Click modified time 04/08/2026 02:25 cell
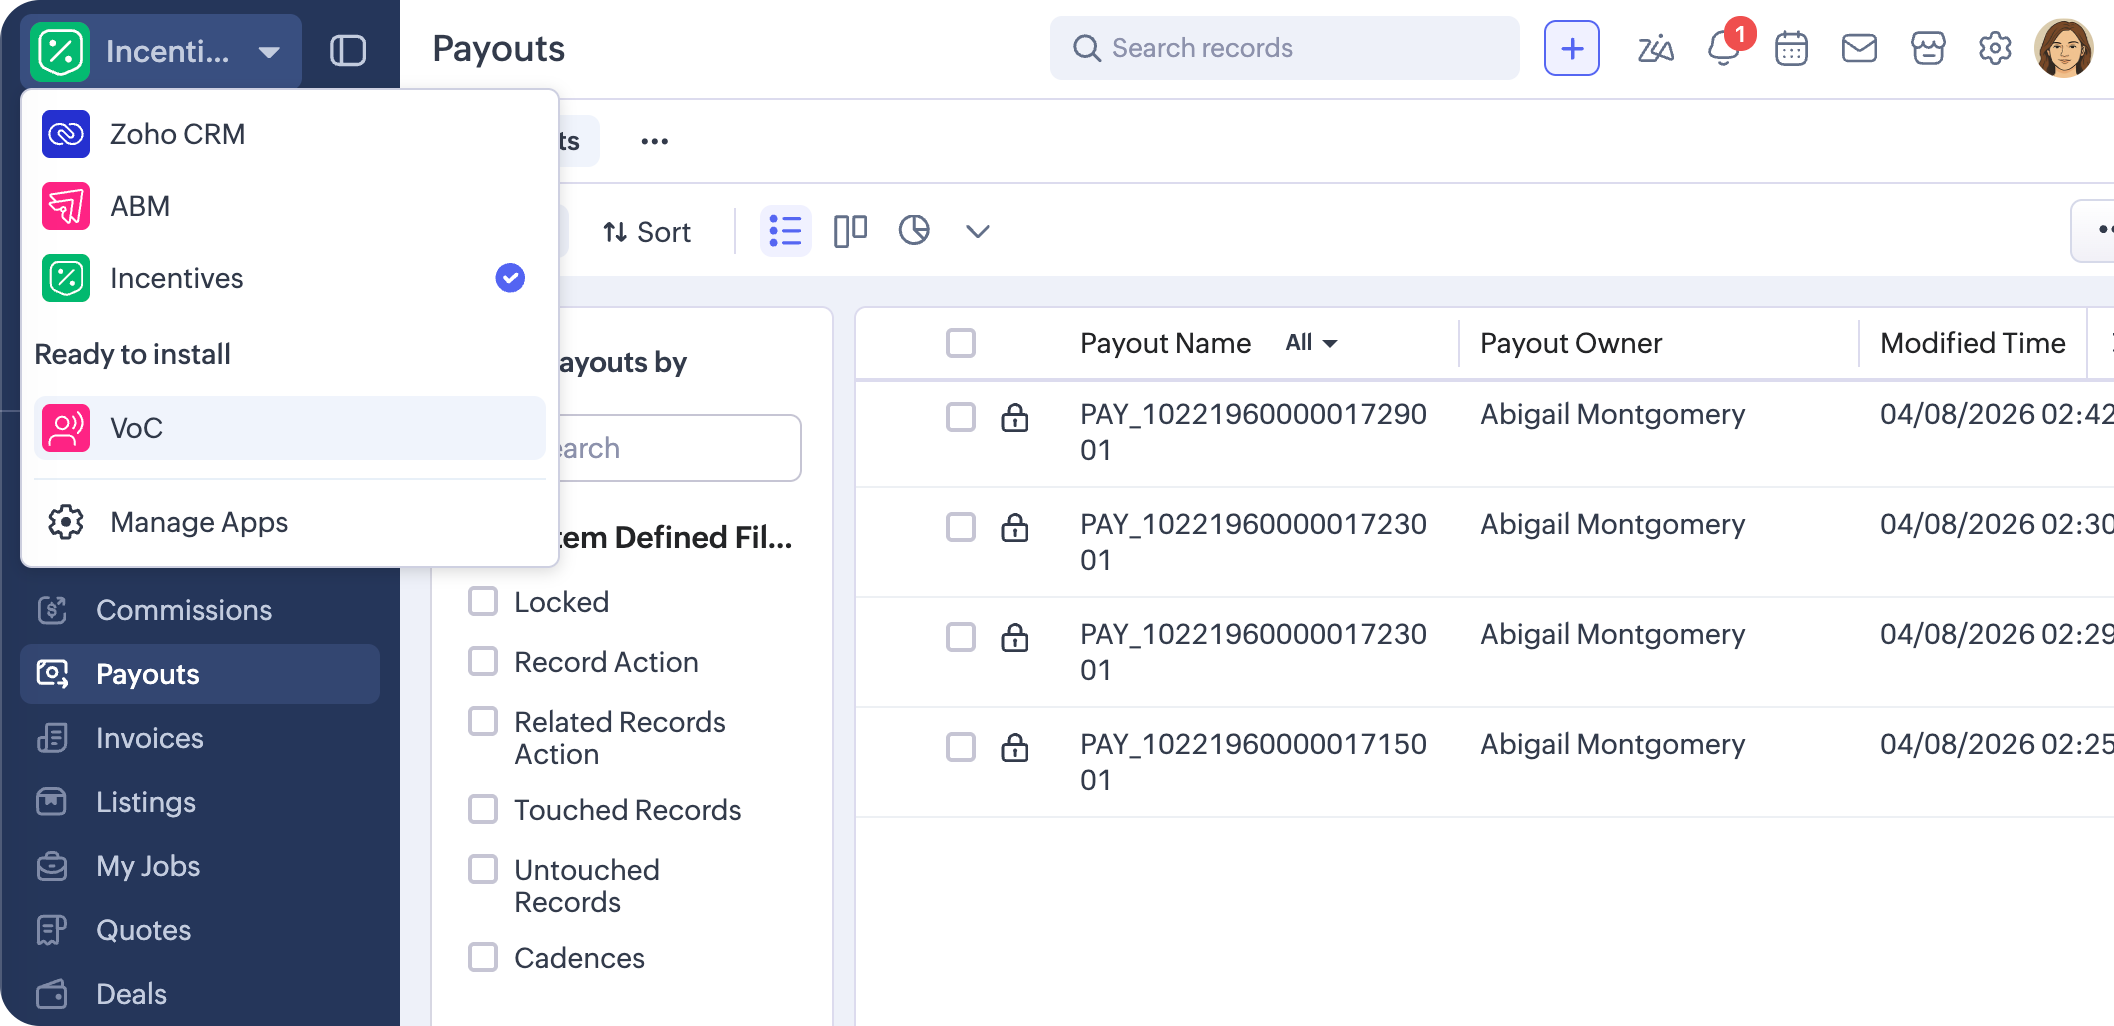 1996,744
